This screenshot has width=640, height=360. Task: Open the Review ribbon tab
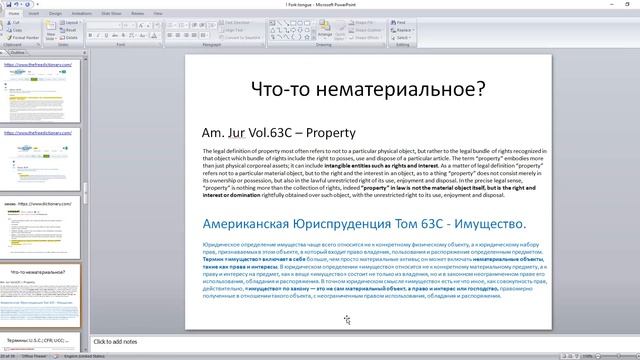coord(137,13)
